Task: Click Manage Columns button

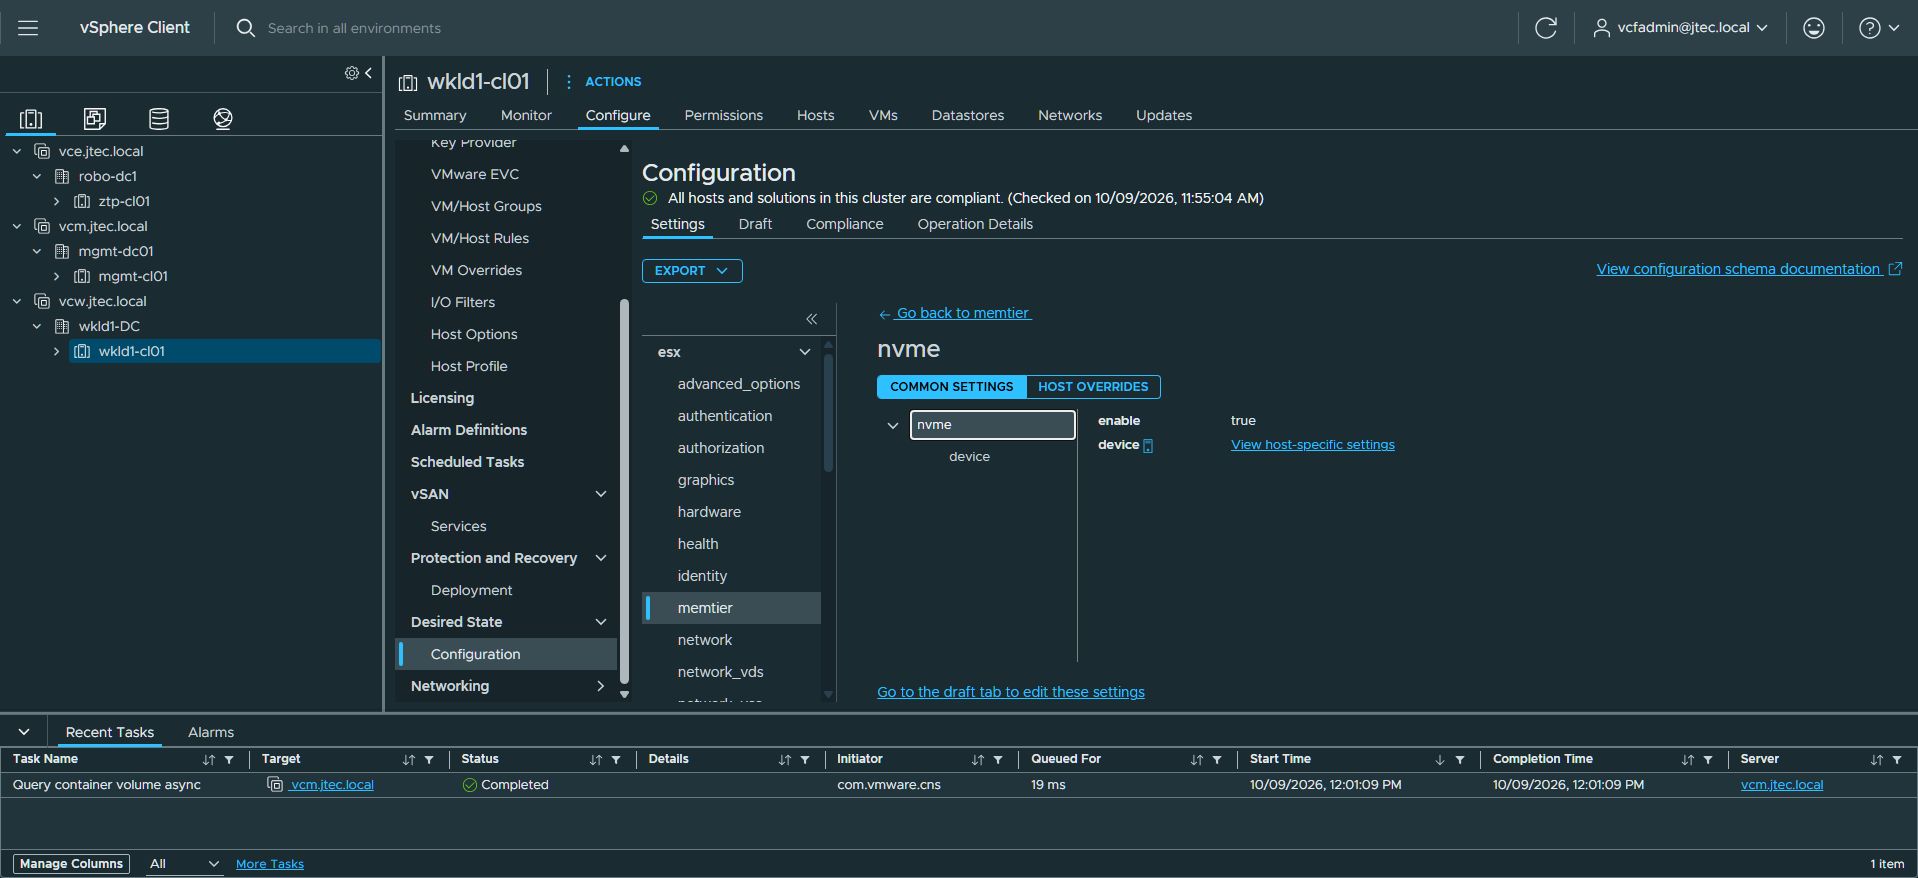Action: point(71,864)
